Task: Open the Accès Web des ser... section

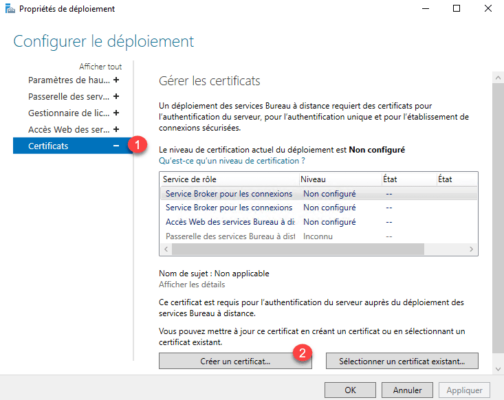Action: point(69,129)
